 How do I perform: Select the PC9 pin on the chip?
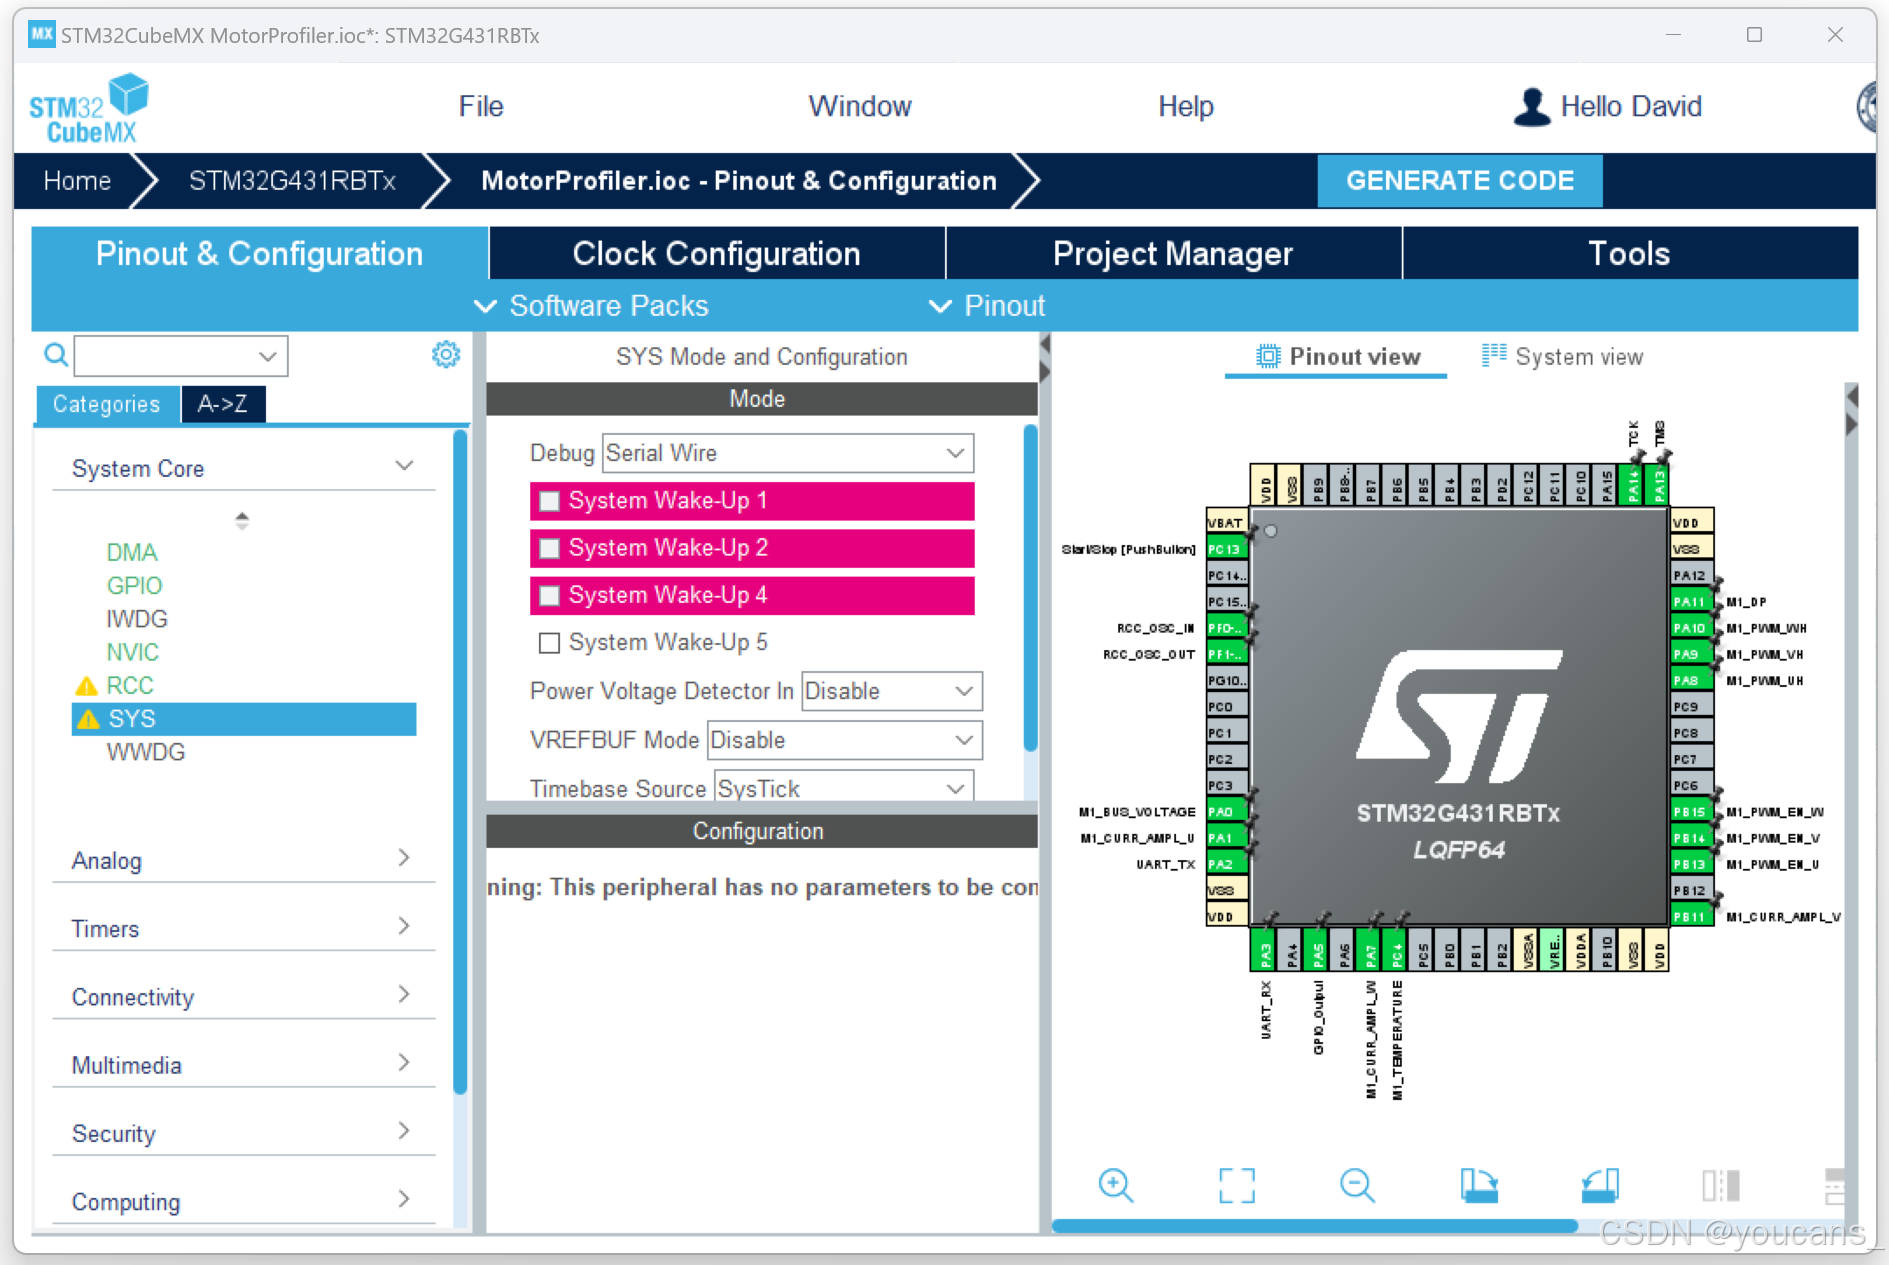pyautogui.click(x=1691, y=706)
